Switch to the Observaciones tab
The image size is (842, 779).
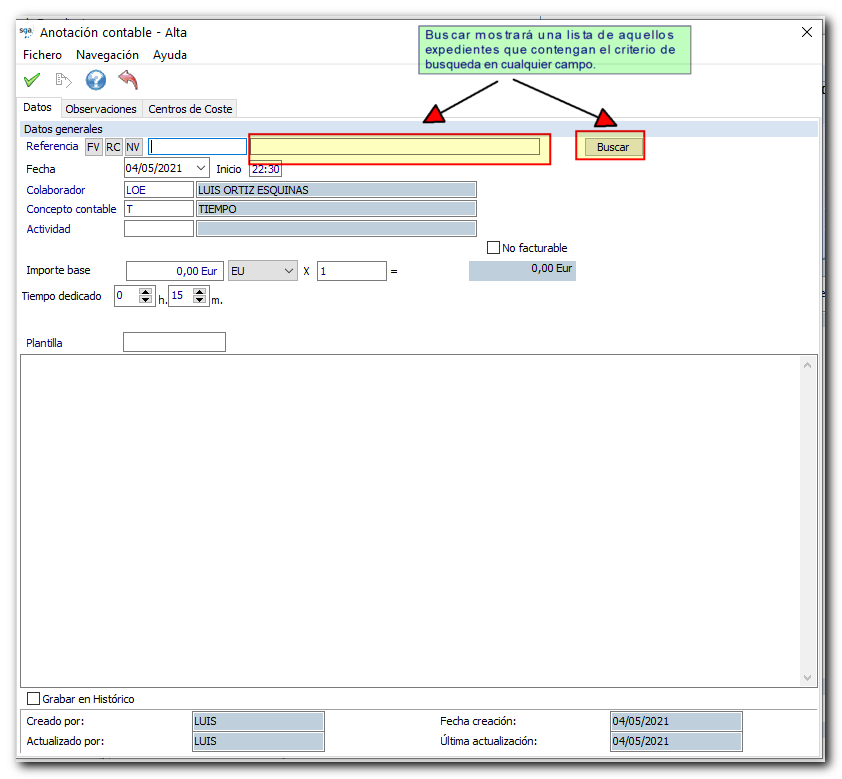(101, 109)
